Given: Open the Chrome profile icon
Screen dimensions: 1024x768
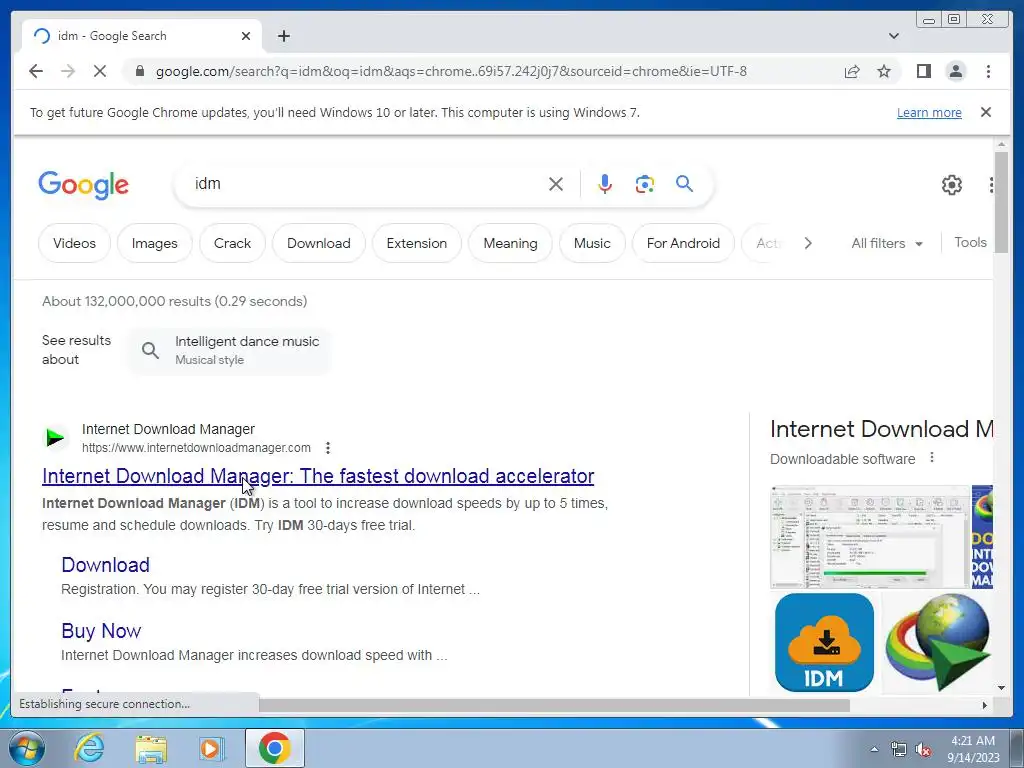Looking at the screenshot, I should click(x=955, y=71).
